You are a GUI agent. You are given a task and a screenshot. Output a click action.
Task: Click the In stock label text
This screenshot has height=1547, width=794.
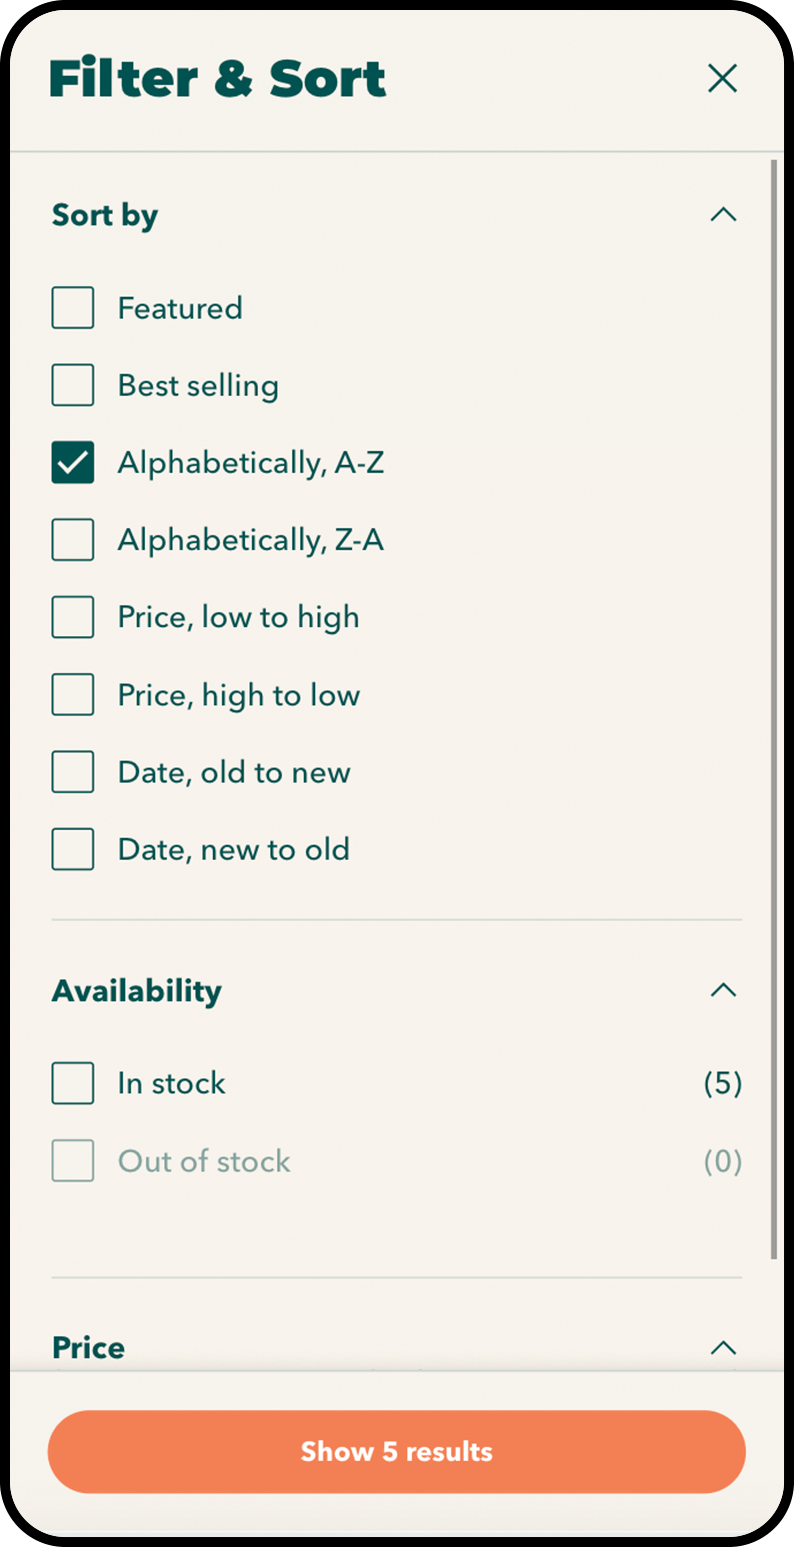tap(172, 1083)
